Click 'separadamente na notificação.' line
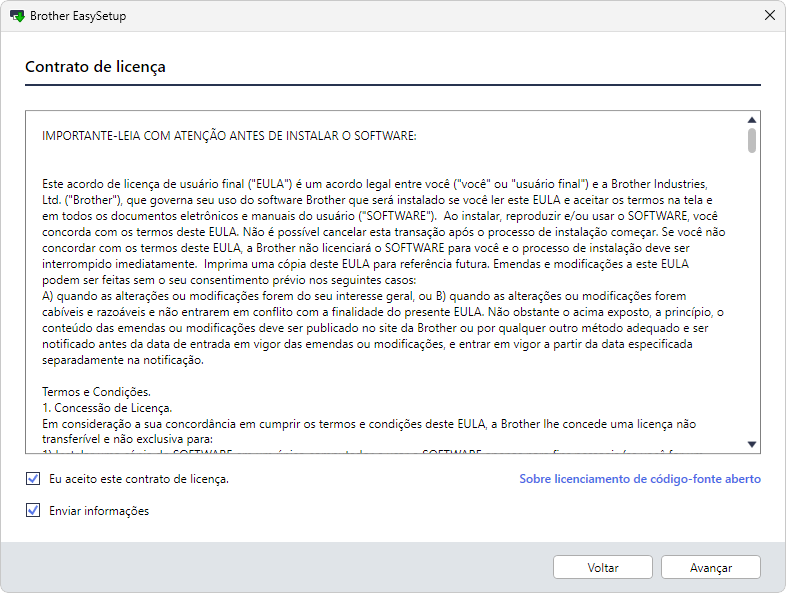Screen dimensions: 786x593 [x=123, y=360]
